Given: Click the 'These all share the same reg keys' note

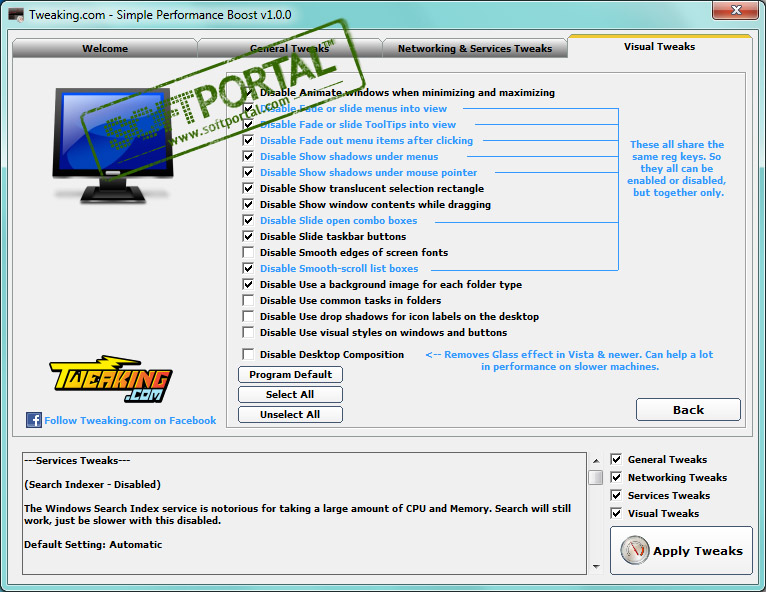Looking at the screenshot, I should 677,169.
